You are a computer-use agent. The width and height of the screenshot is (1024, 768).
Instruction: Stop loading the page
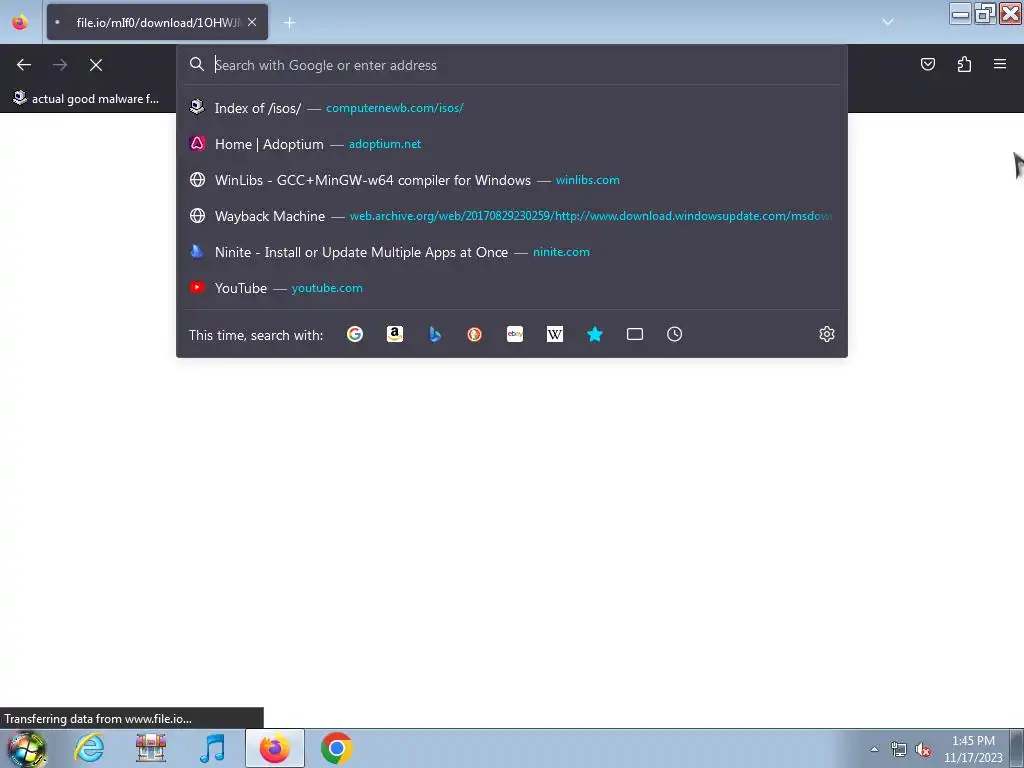(95, 65)
